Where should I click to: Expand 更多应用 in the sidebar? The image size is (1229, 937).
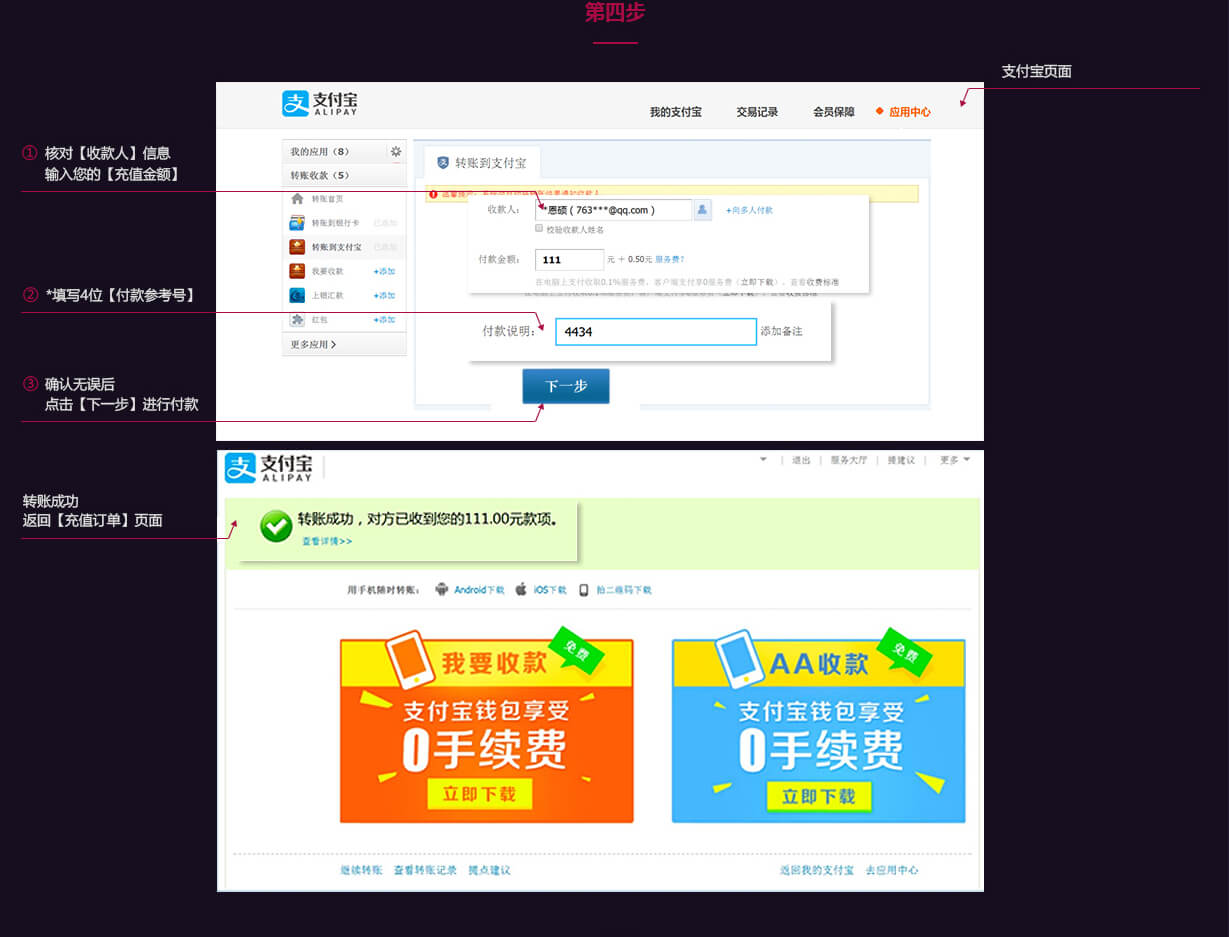(313, 345)
